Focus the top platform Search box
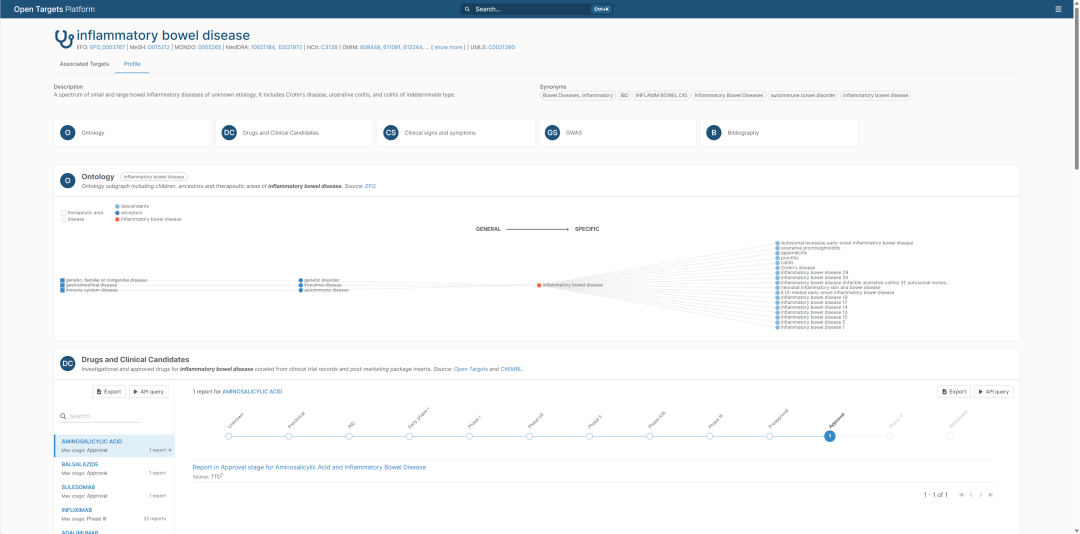1080x534 pixels. (x=537, y=9)
